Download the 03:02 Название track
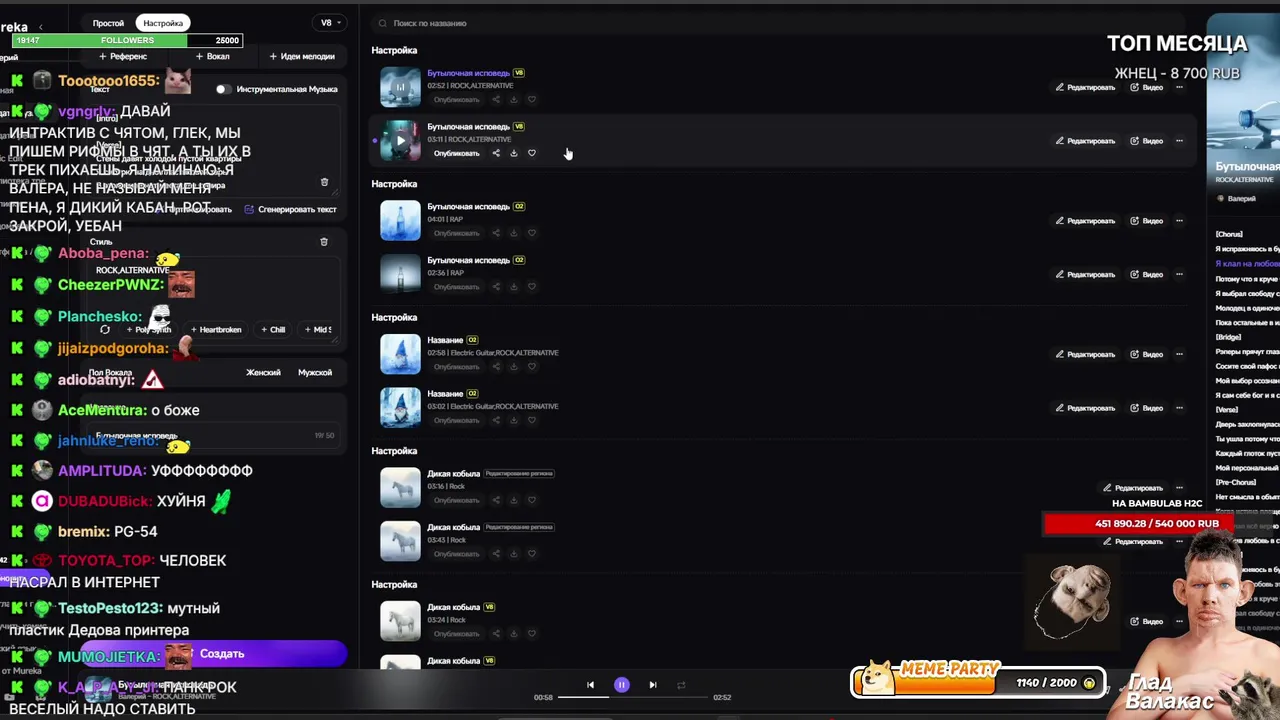Screen dimensions: 1280x720 click(x=514, y=420)
